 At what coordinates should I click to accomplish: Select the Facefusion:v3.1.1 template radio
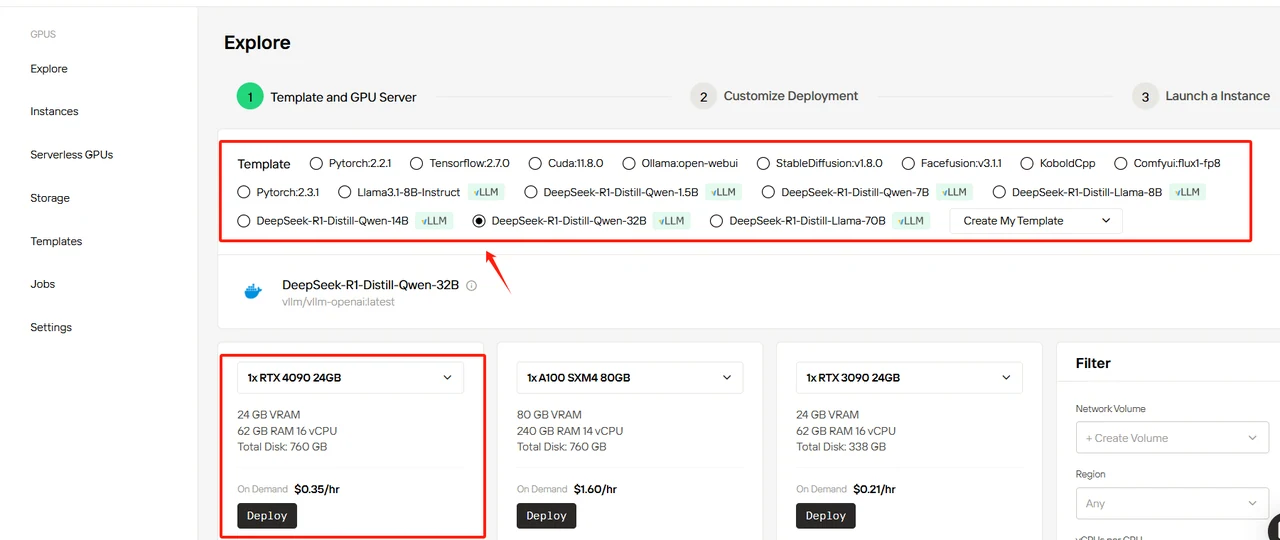(908, 163)
